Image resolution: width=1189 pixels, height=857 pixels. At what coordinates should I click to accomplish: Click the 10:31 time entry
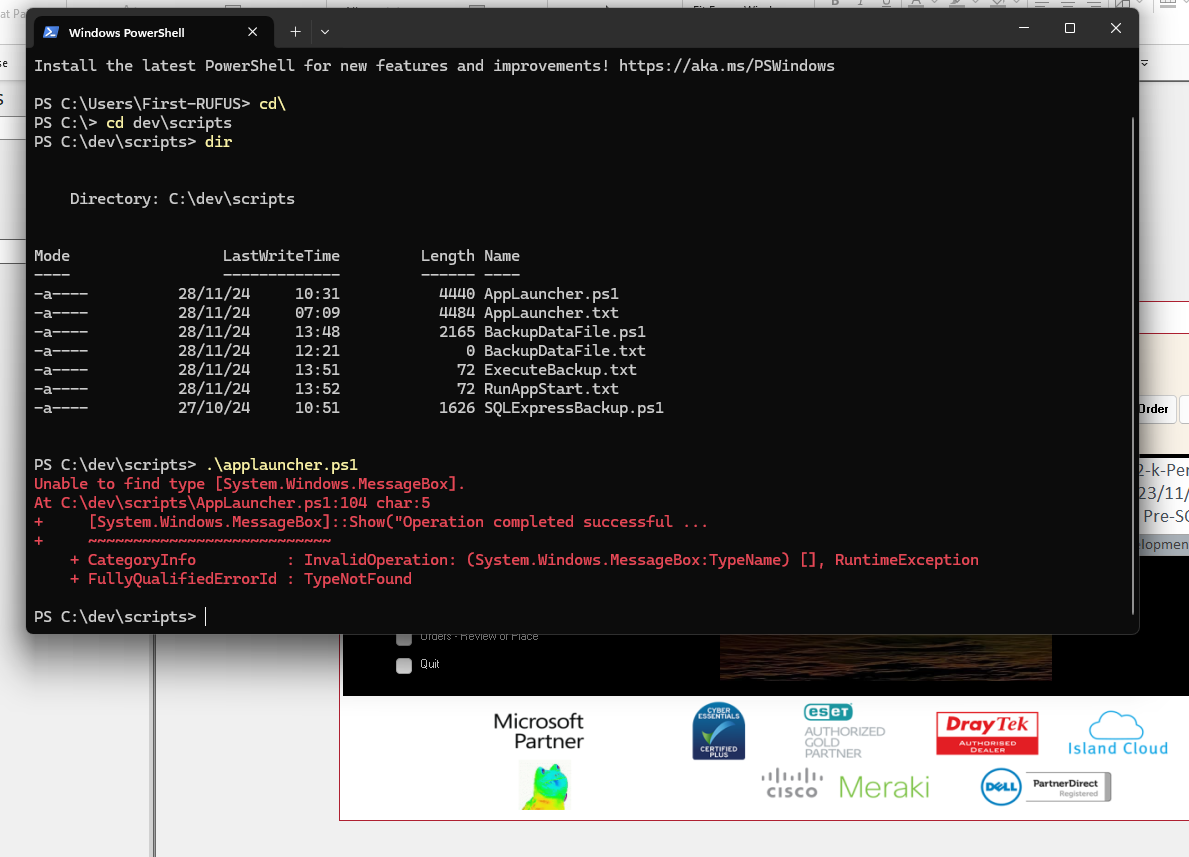pos(317,294)
